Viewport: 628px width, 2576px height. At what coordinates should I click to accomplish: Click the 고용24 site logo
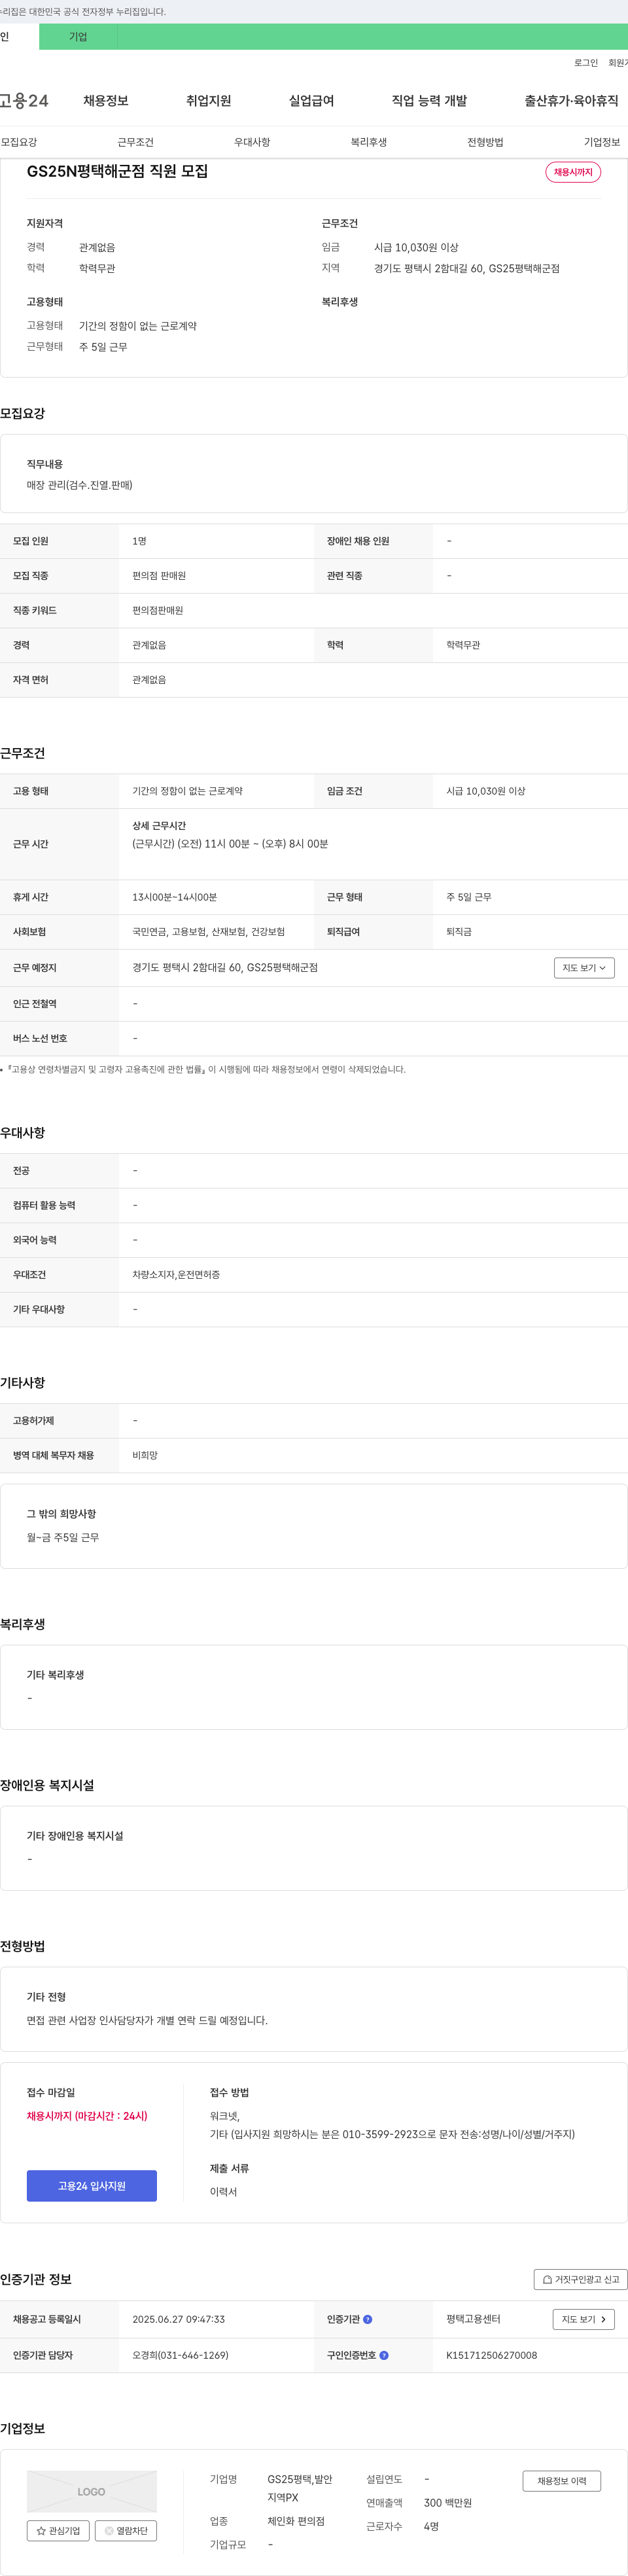tap(24, 101)
